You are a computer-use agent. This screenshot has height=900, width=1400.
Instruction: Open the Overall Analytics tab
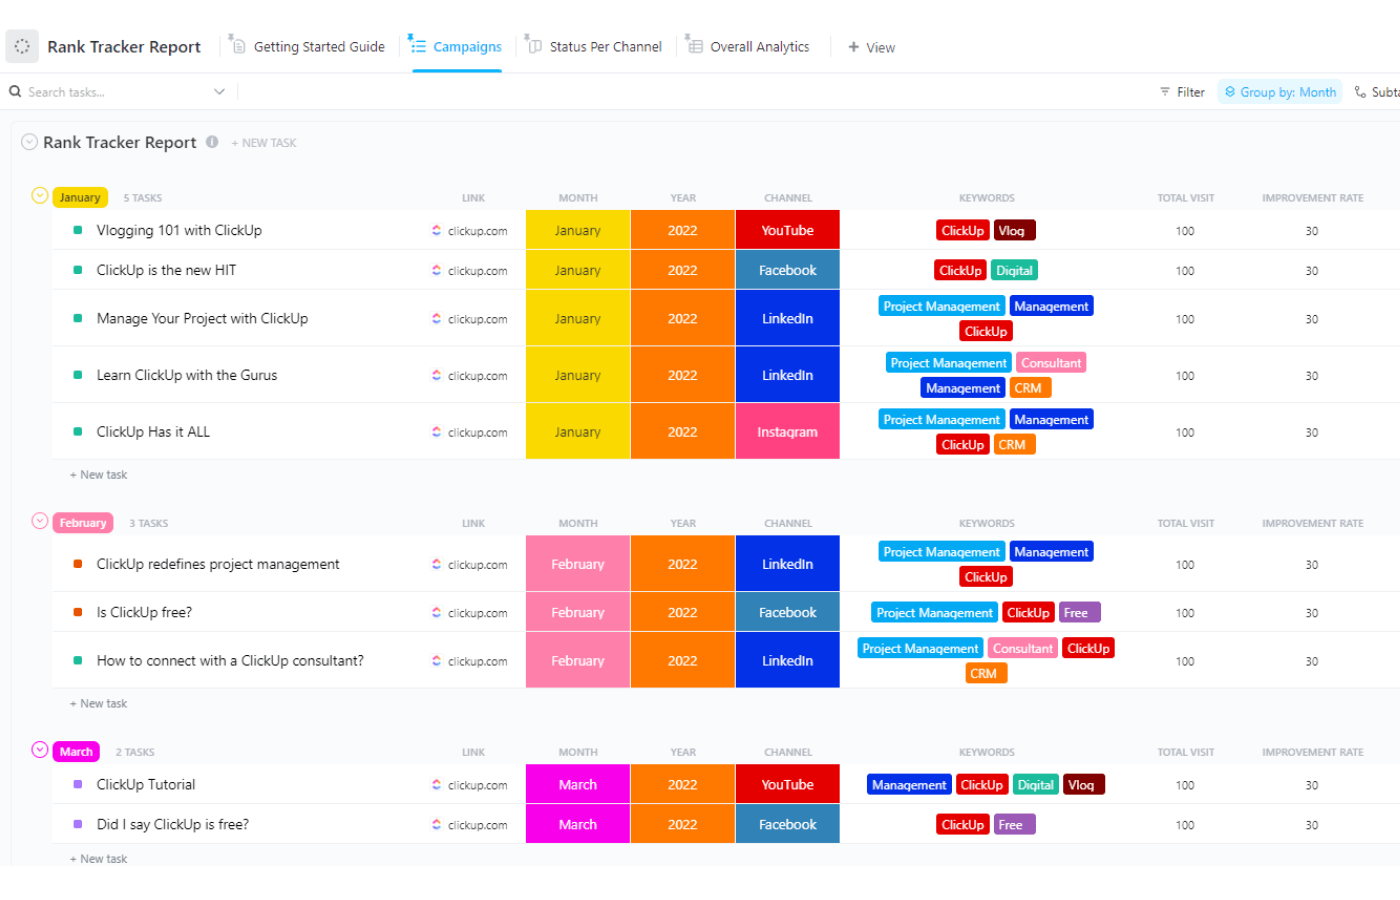click(759, 47)
